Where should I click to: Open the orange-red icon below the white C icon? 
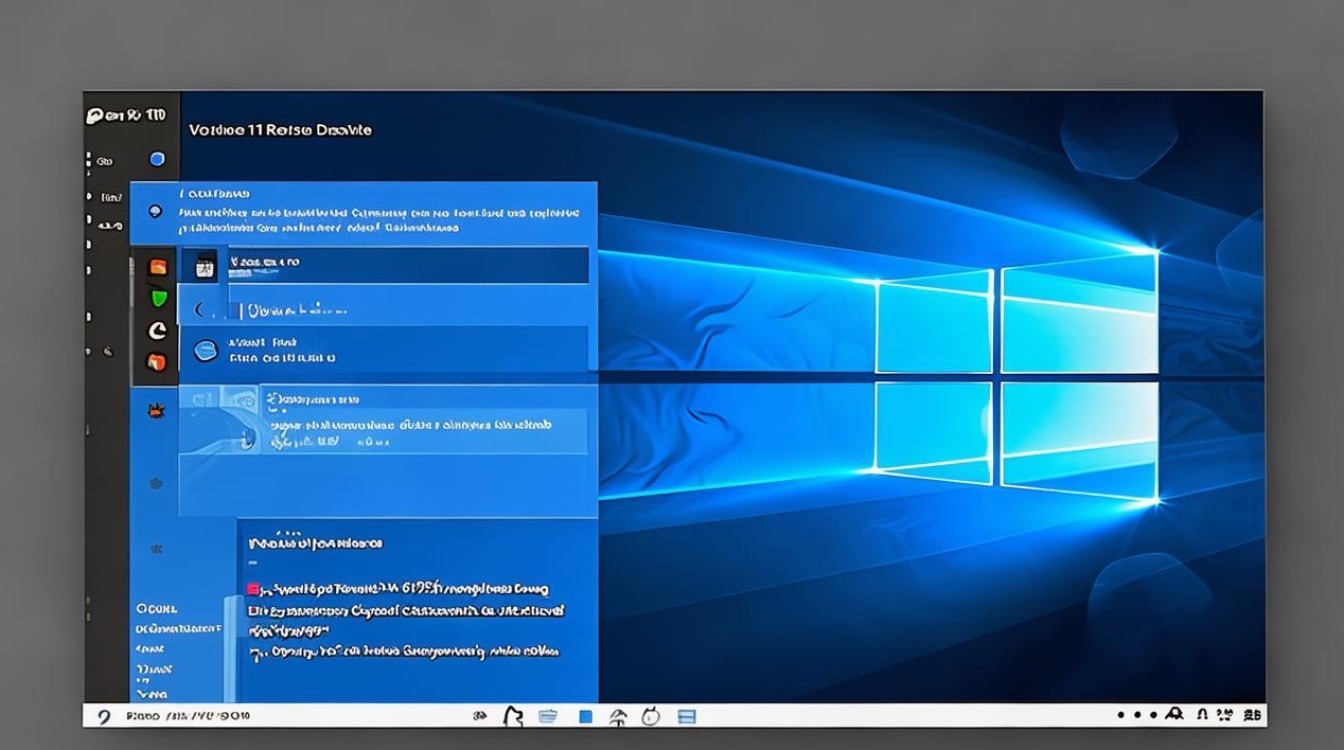[156, 362]
